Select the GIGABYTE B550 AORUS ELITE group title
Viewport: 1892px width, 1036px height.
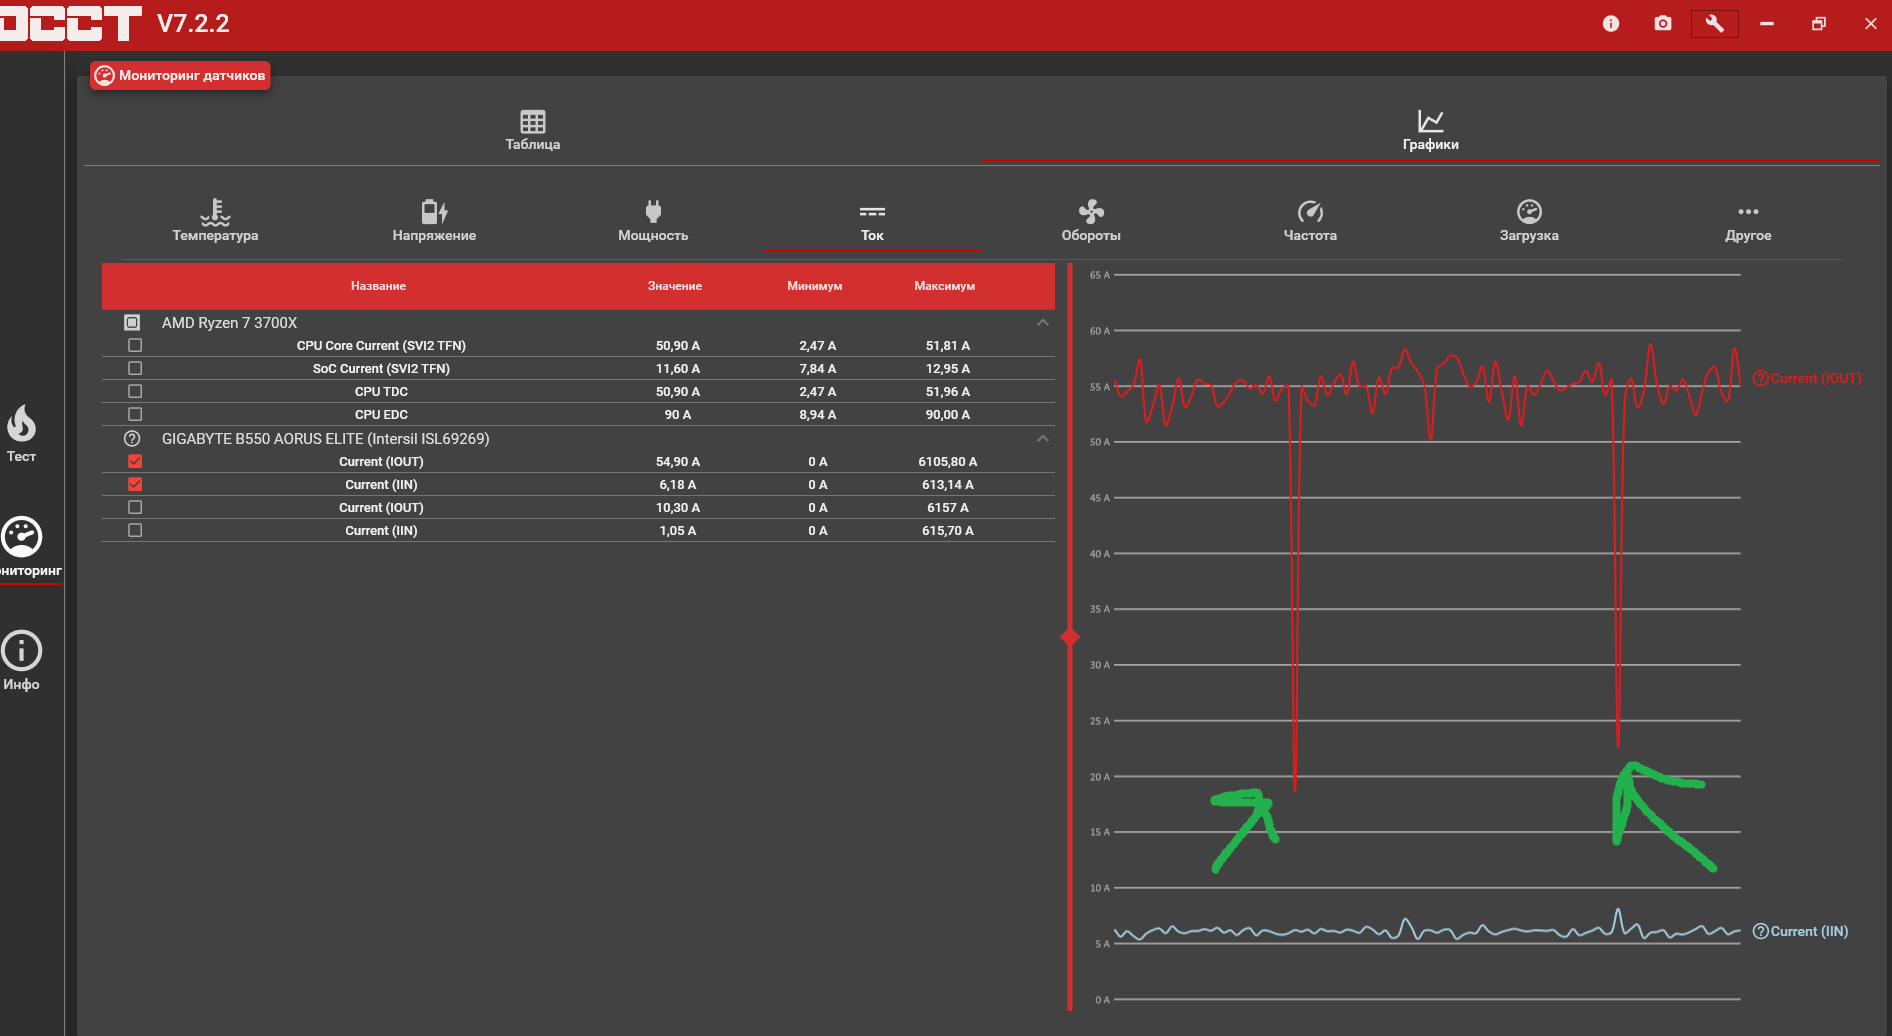(325, 439)
